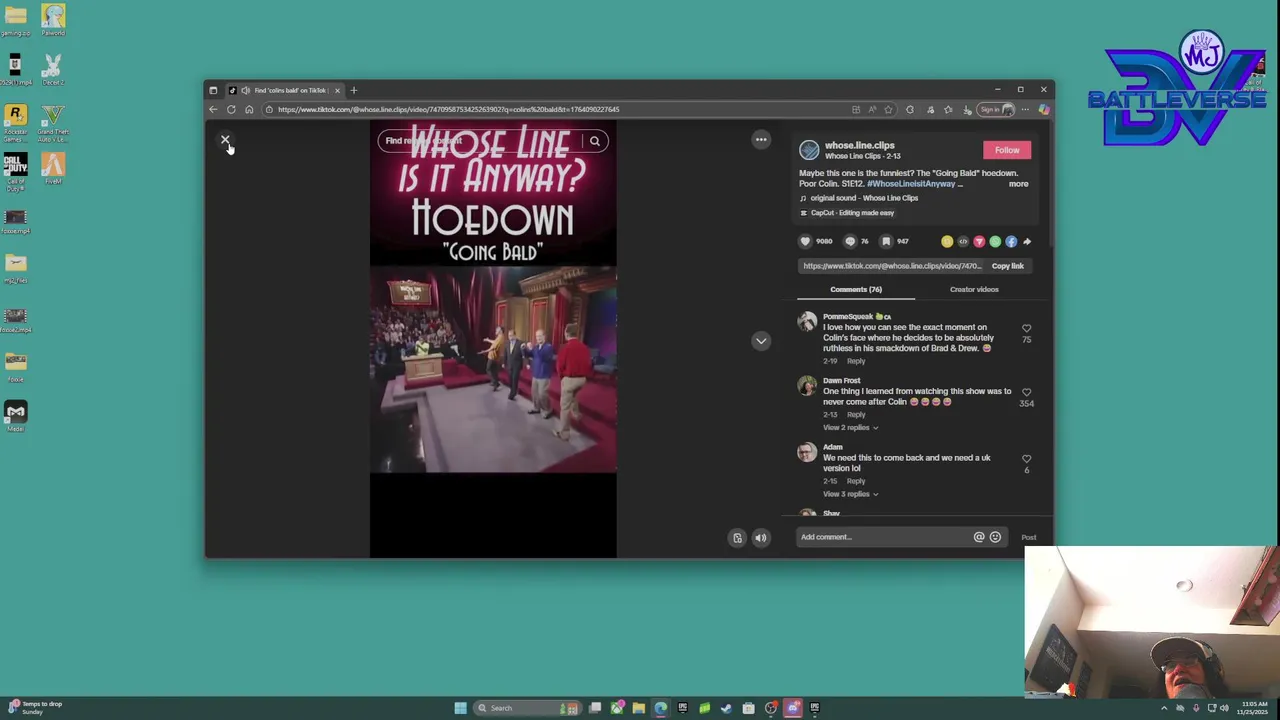The image size is (1280, 720).
Task: Show hidden tray icons chevron
Action: click(1164, 708)
